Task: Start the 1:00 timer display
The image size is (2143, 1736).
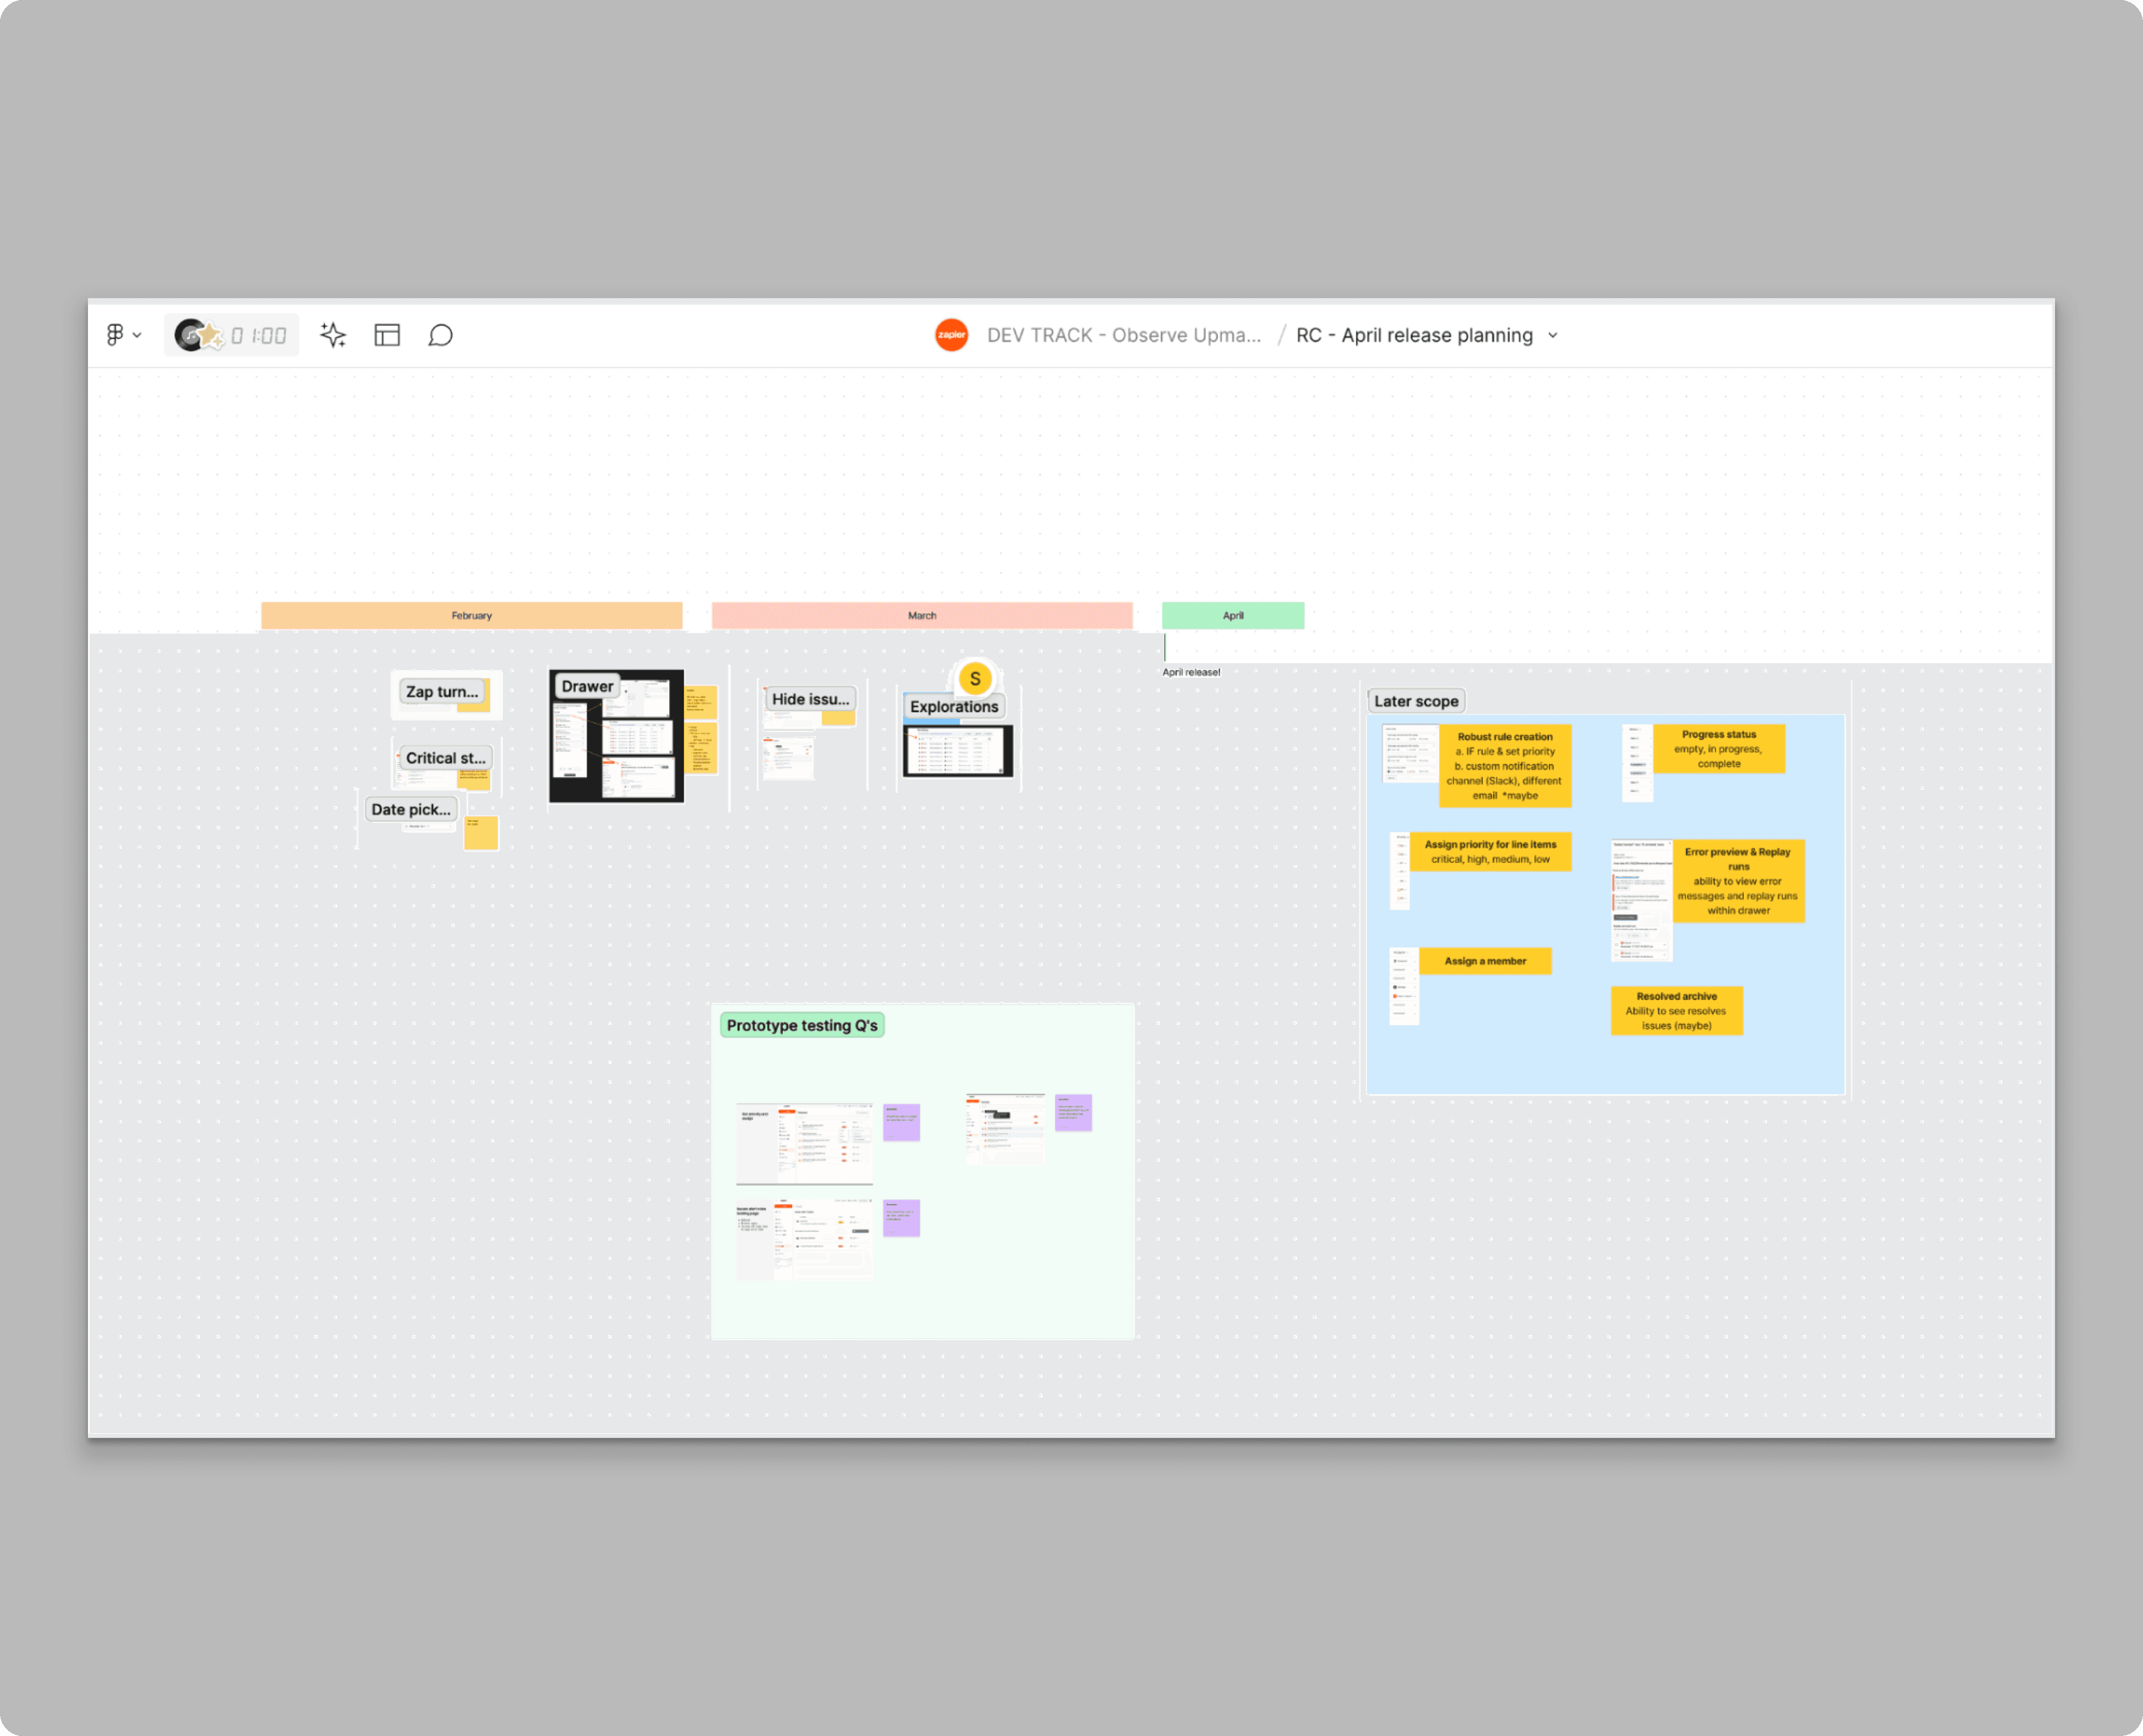Action: [x=260, y=336]
